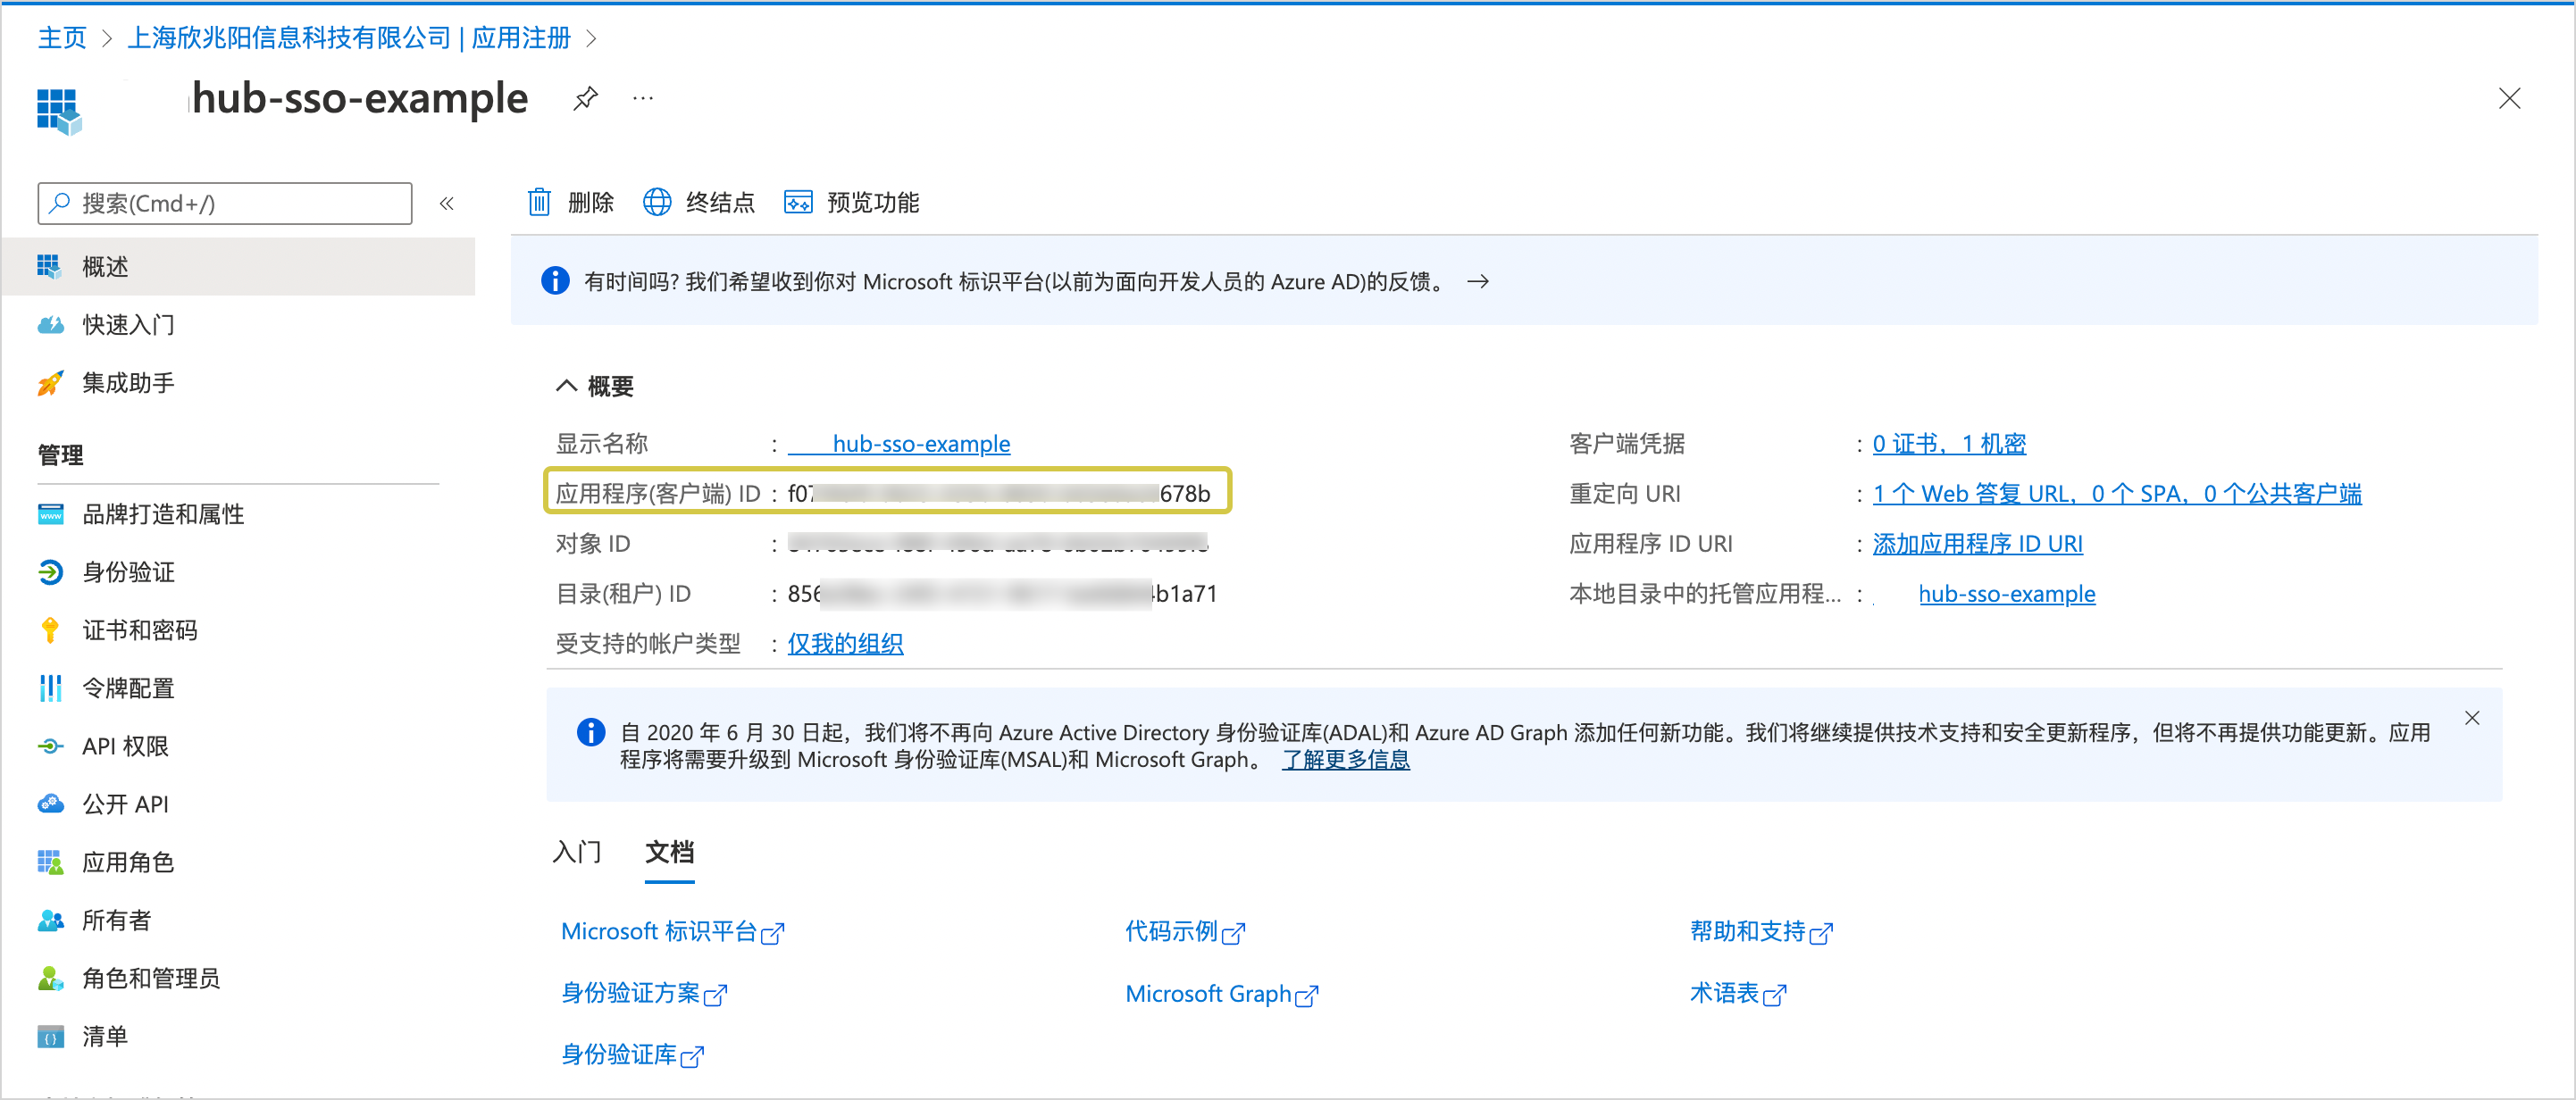Dismiss the ADAL deprecation notice

click(x=2472, y=718)
